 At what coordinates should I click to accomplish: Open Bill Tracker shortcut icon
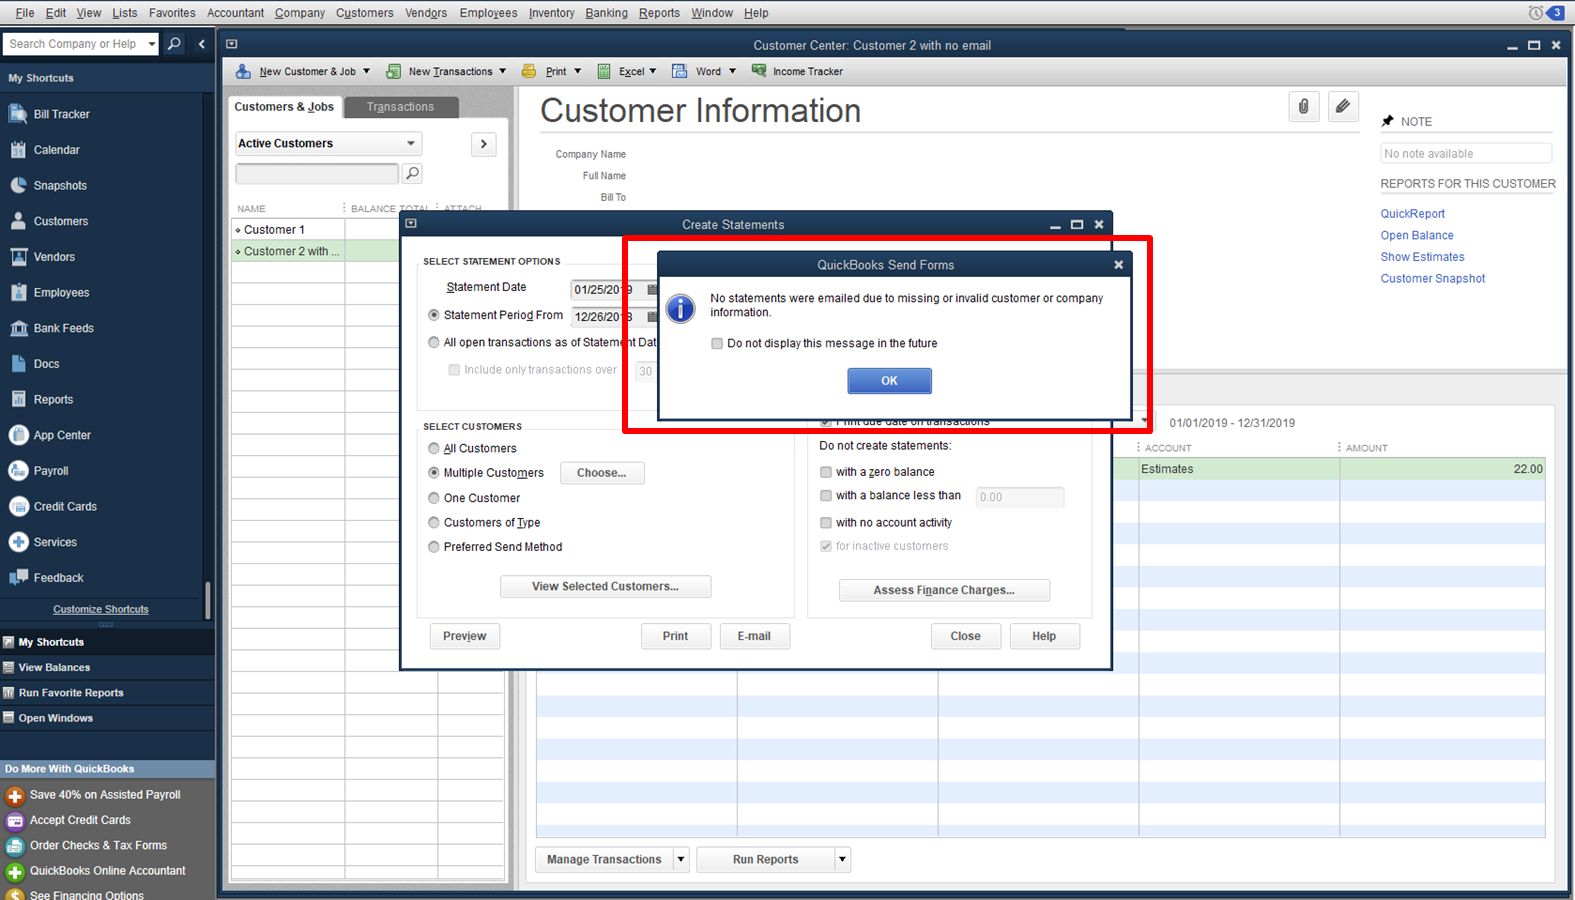click(18, 114)
